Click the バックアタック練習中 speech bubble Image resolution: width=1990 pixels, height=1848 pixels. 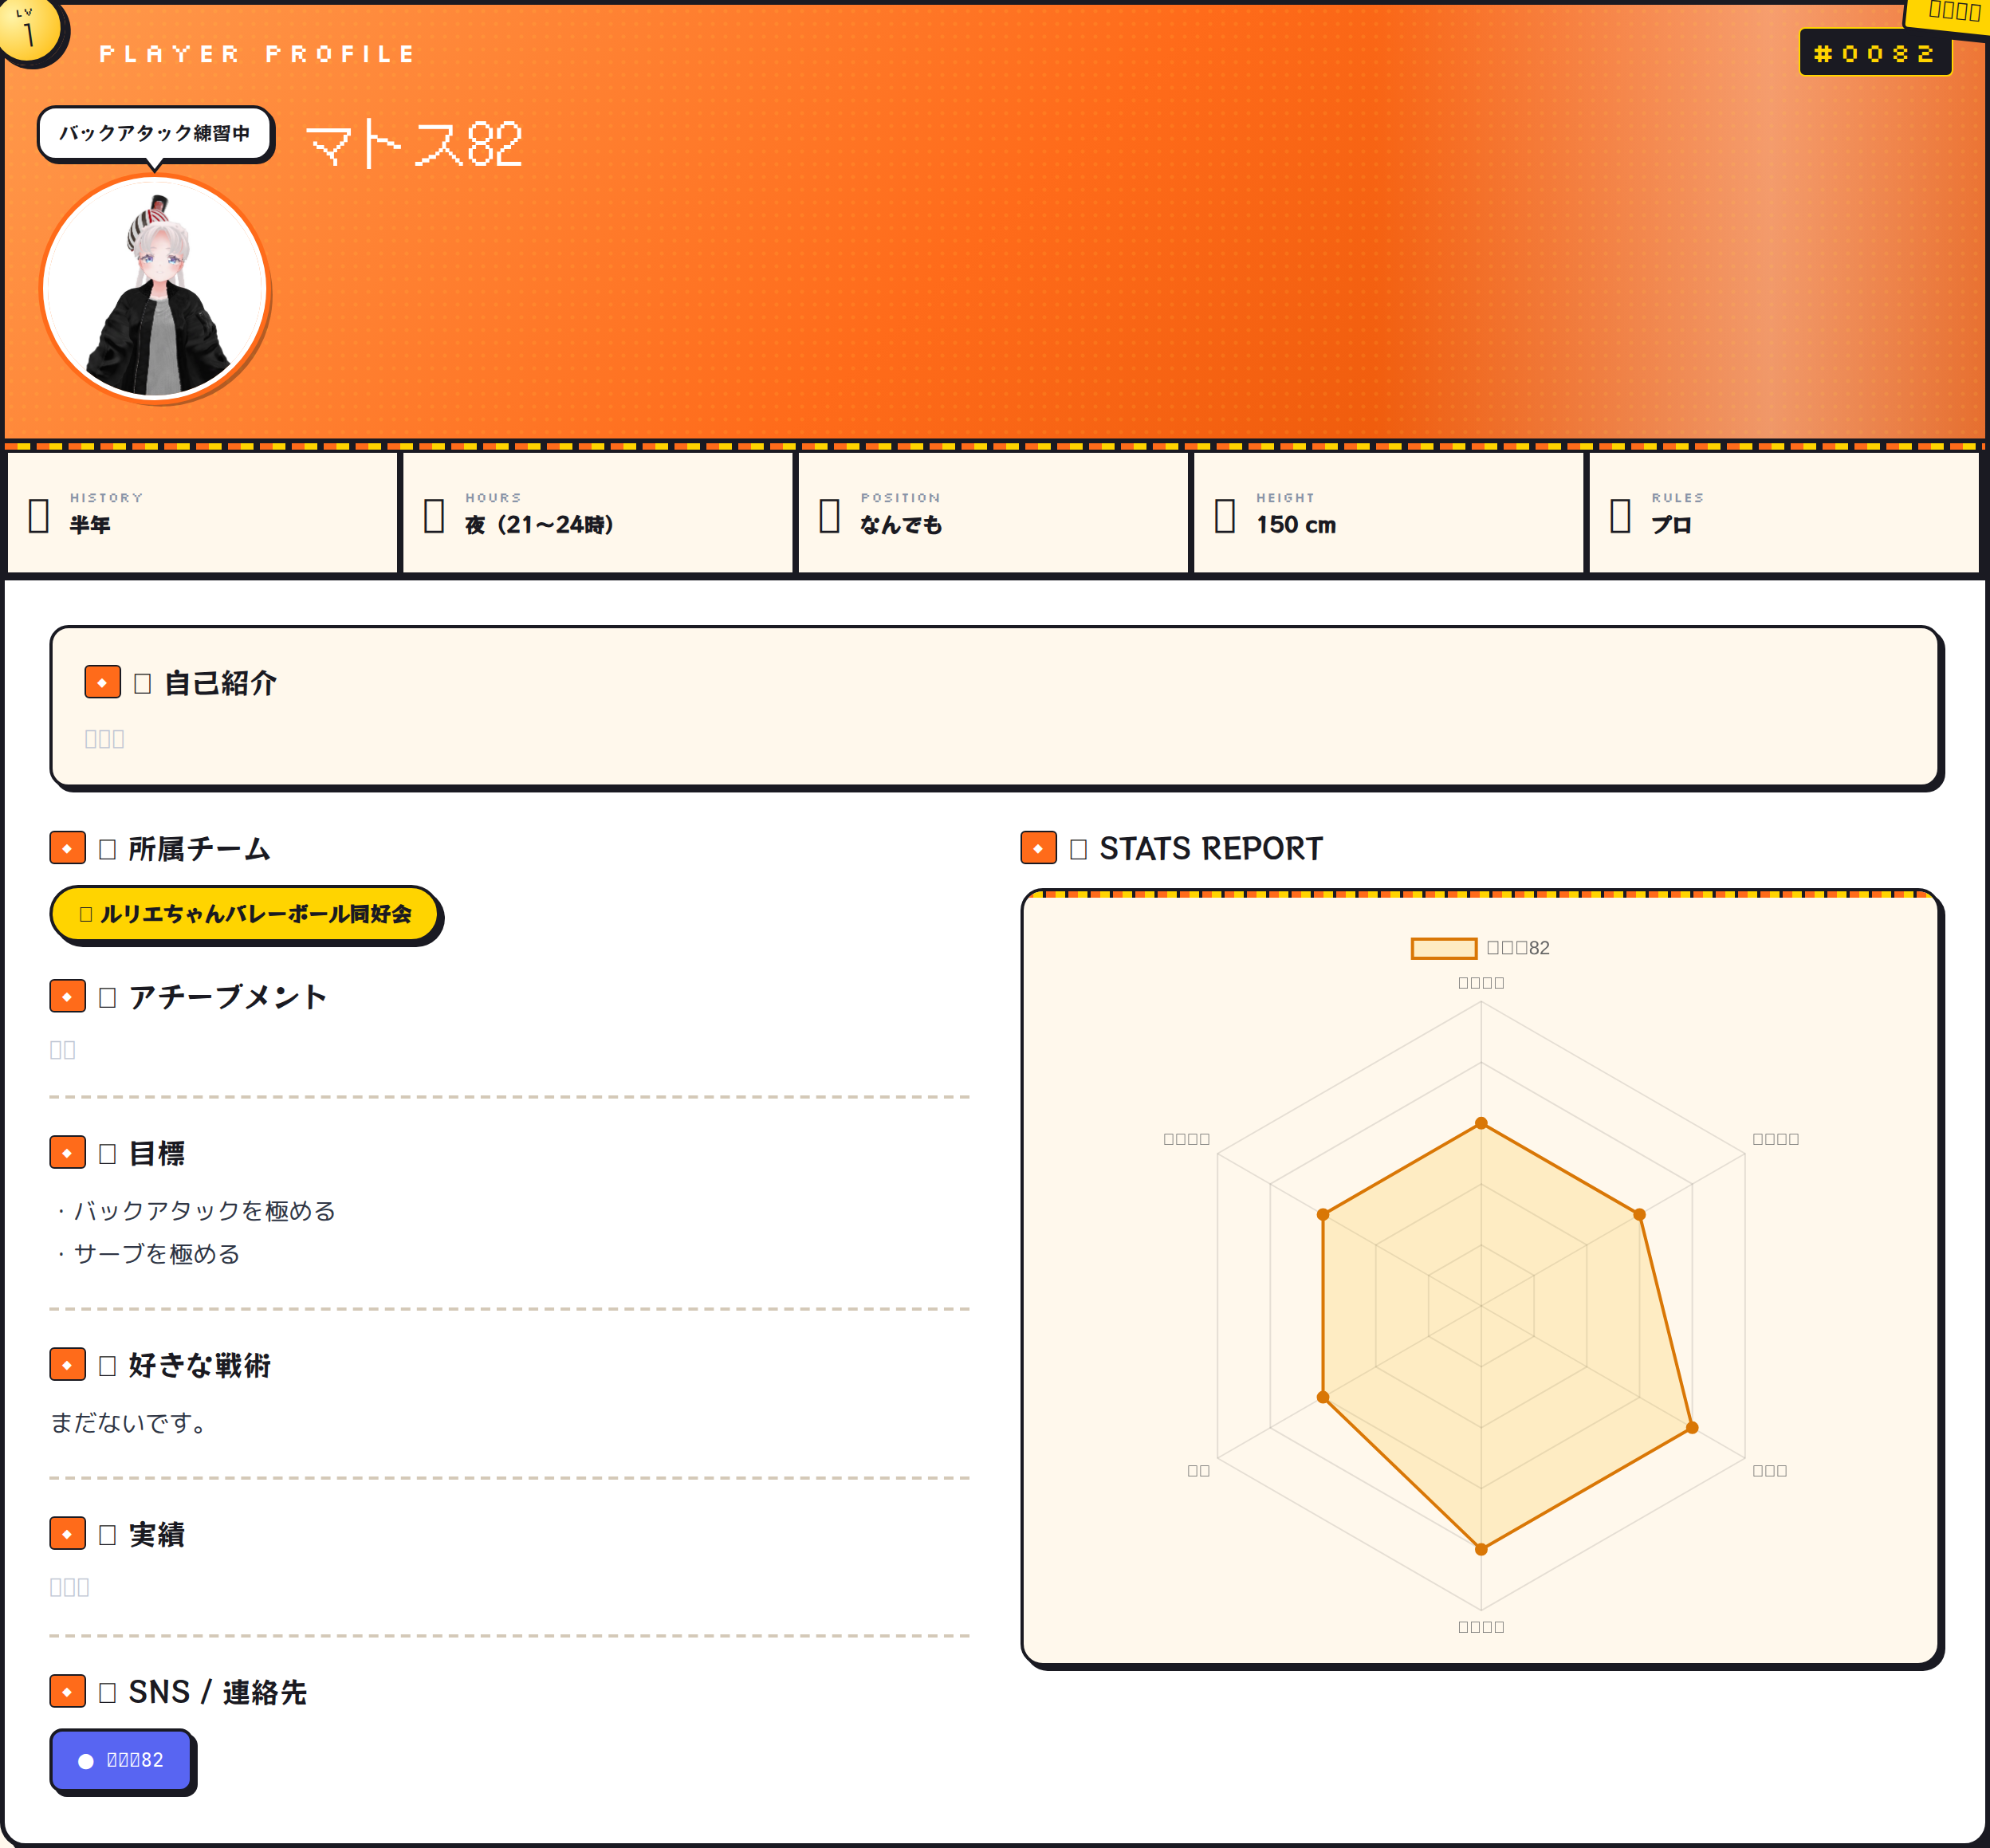coord(155,133)
